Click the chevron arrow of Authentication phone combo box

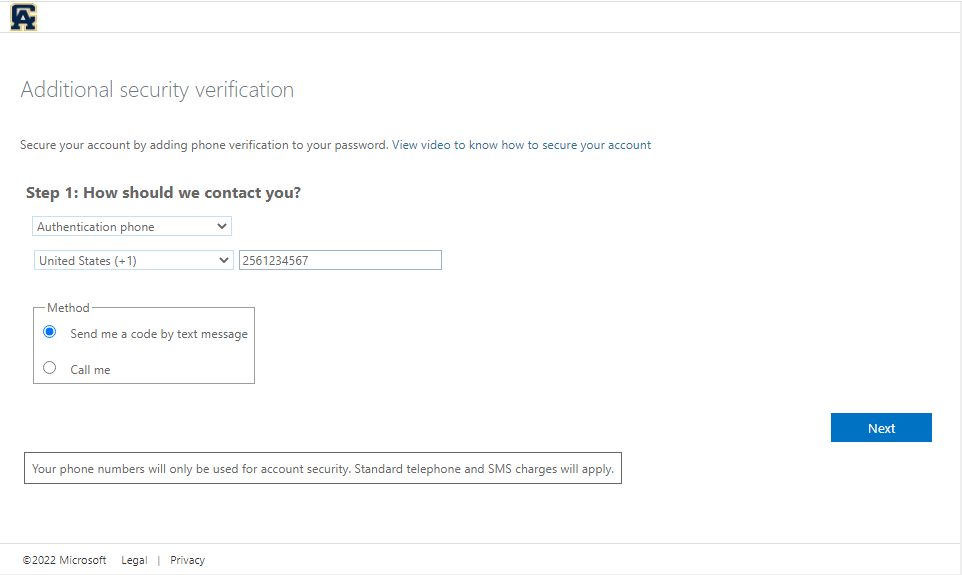pyautogui.click(x=221, y=226)
